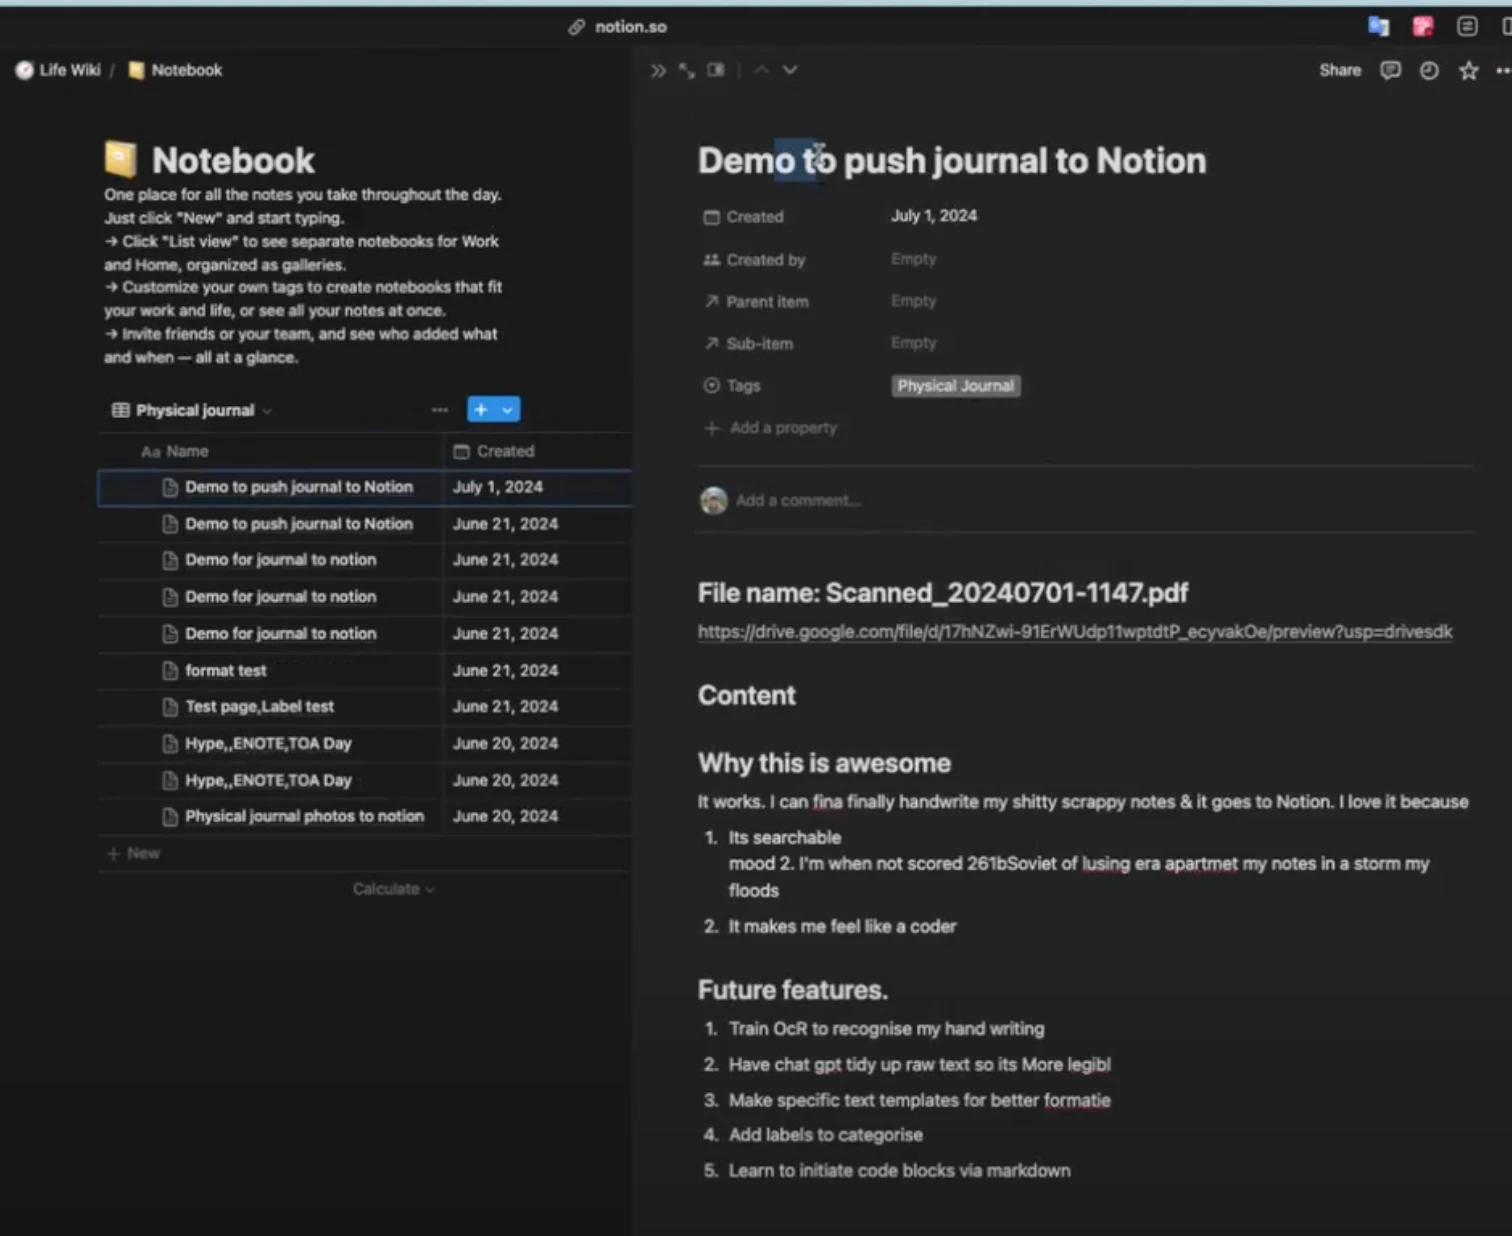Click the July 1, 2024 Created date value
The height and width of the screenshot is (1236, 1512).
click(934, 215)
